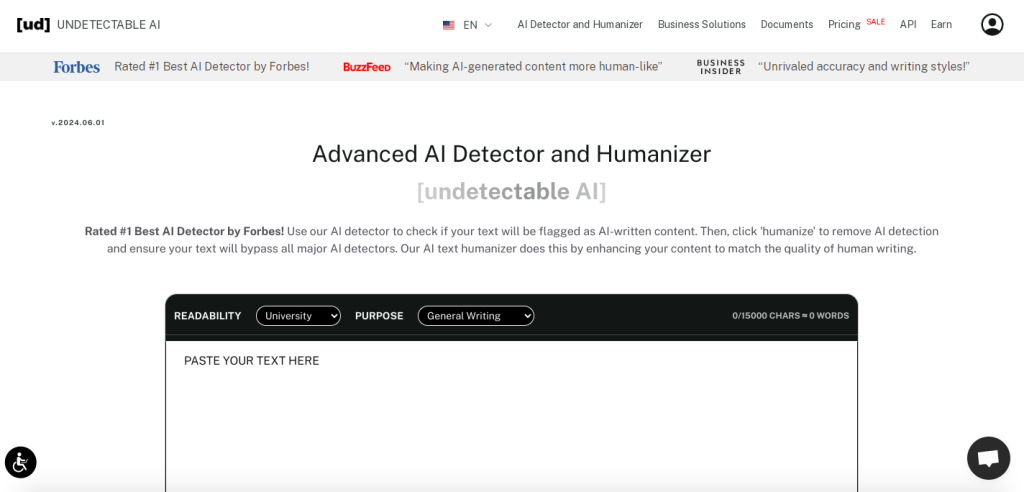
Task: Open the Purpose General Writing dropdown
Action: click(x=476, y=316)
